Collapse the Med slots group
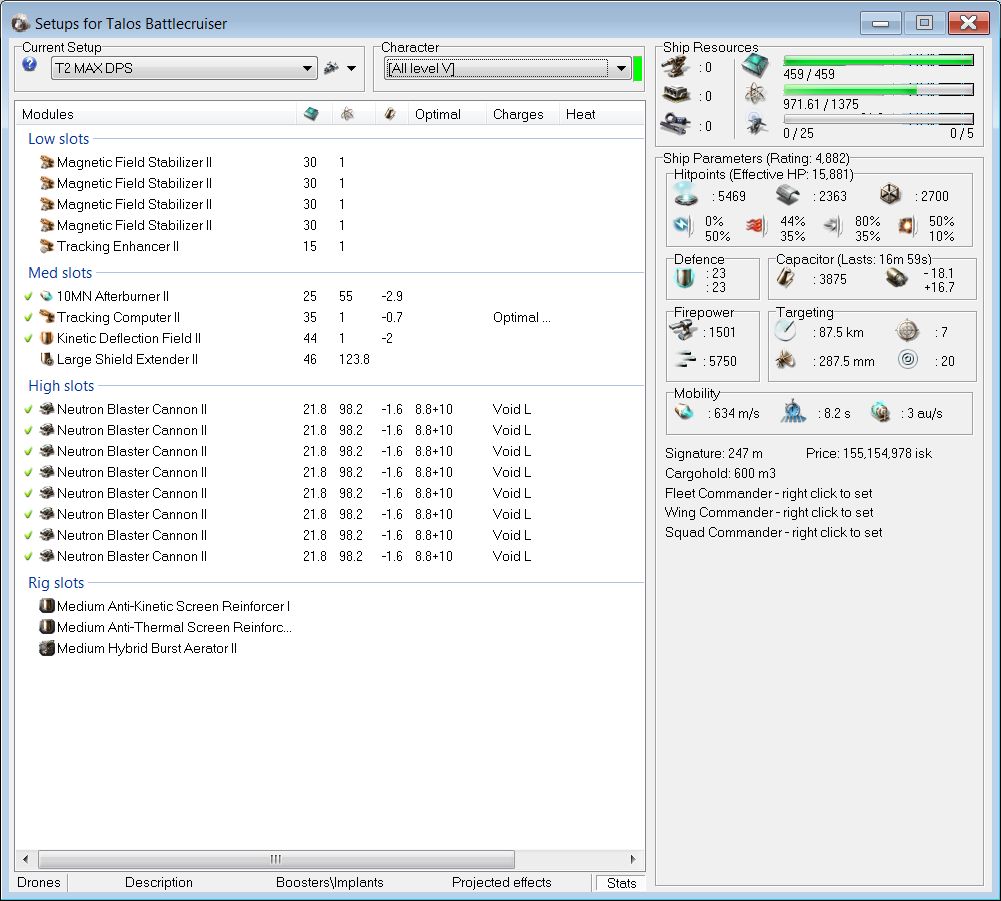1001x901 pixels. pyautogui.click(x=60, y=273)
